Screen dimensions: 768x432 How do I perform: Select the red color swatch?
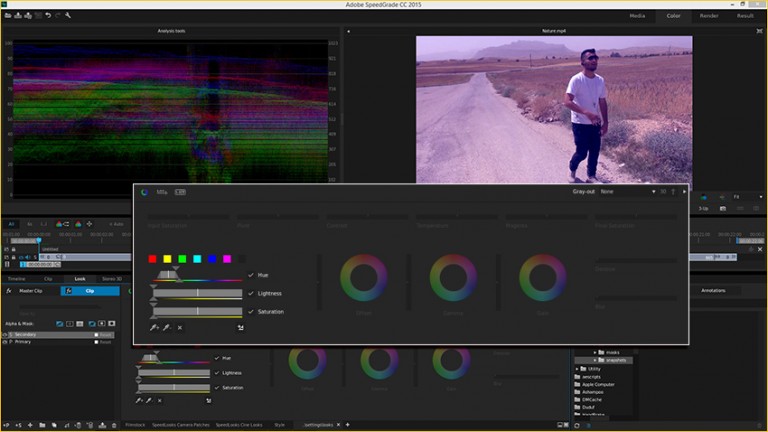coord(153,259)
